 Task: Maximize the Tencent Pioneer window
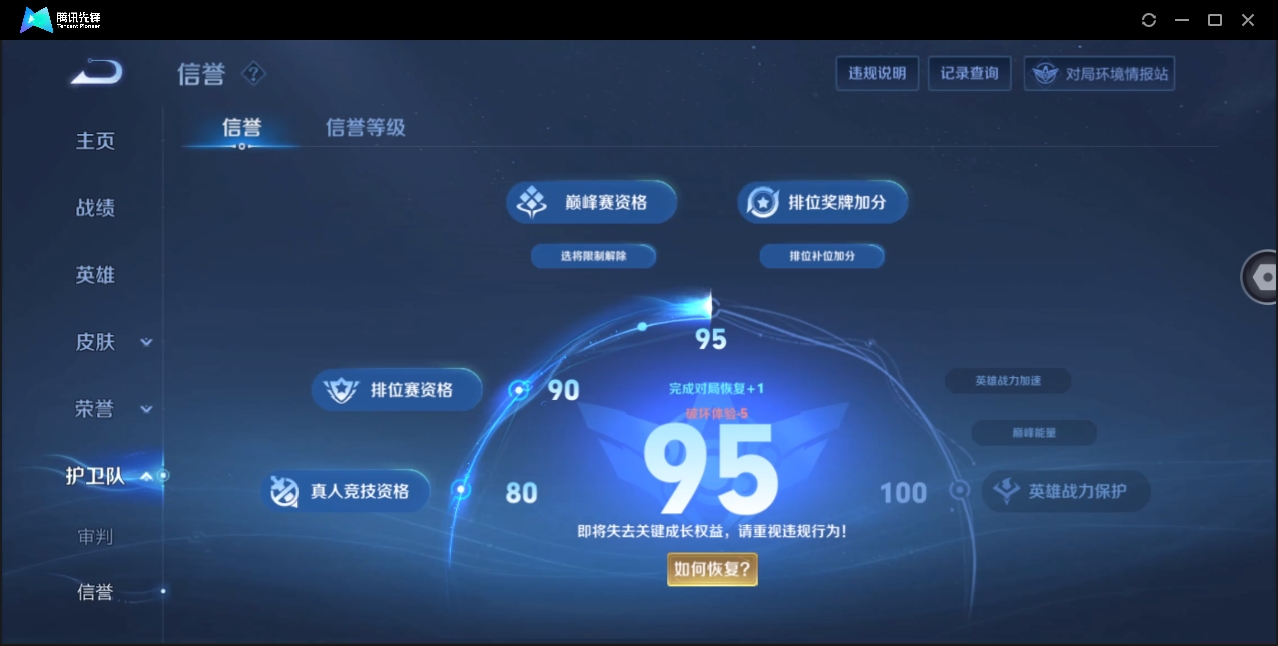point(1215,20)
